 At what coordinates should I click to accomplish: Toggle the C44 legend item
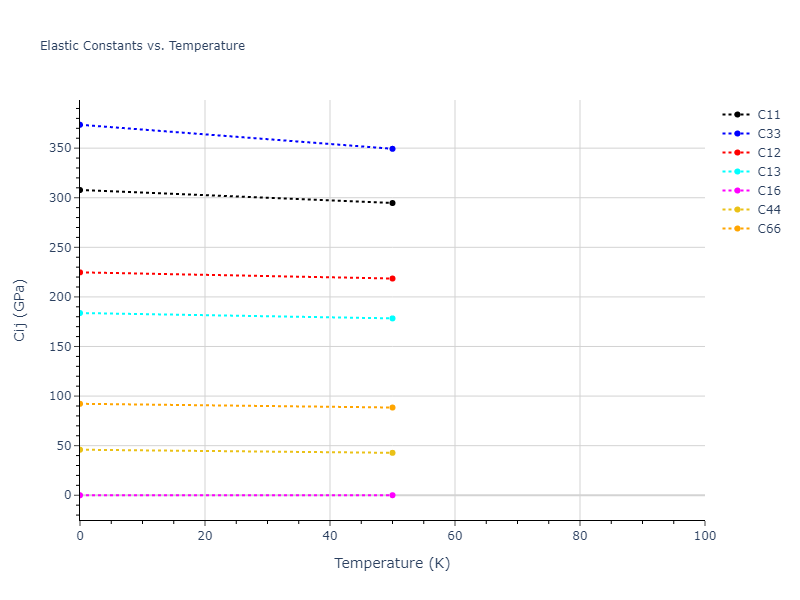(768, 210)
